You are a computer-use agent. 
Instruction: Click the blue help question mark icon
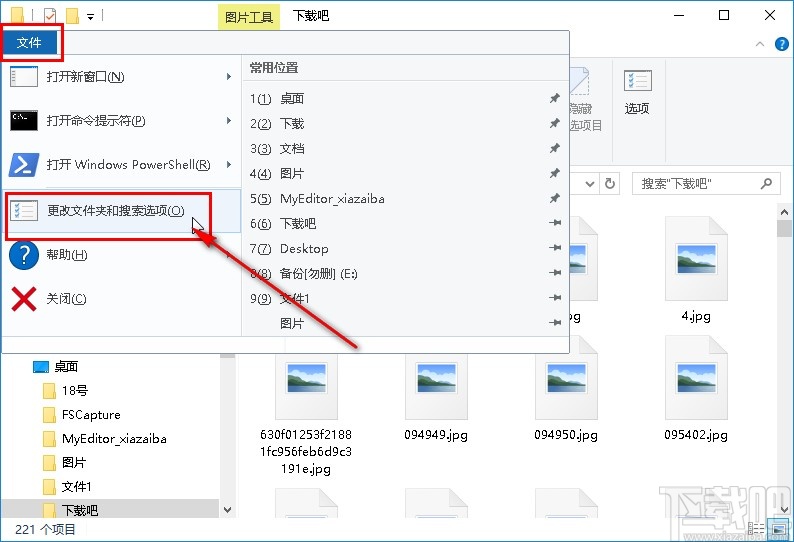click(x=24, y=255)
